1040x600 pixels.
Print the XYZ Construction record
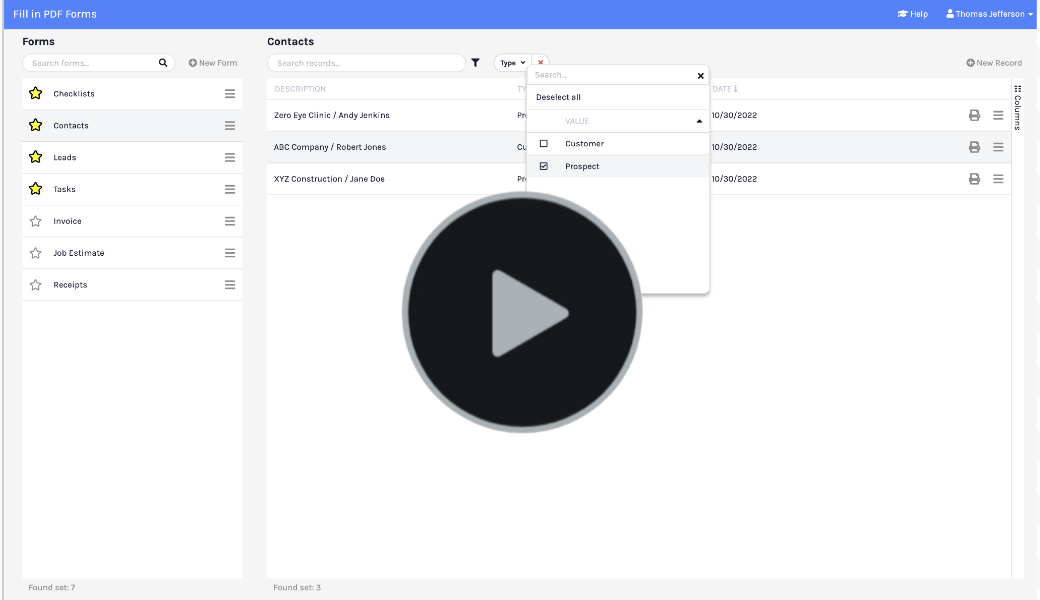coord(974,179)
